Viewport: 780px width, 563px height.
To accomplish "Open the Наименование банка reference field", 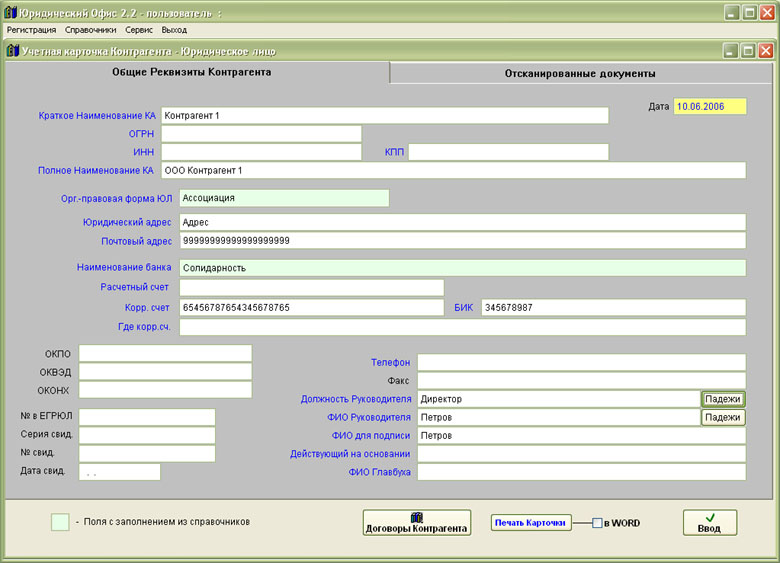I will (x=462, y=268).
